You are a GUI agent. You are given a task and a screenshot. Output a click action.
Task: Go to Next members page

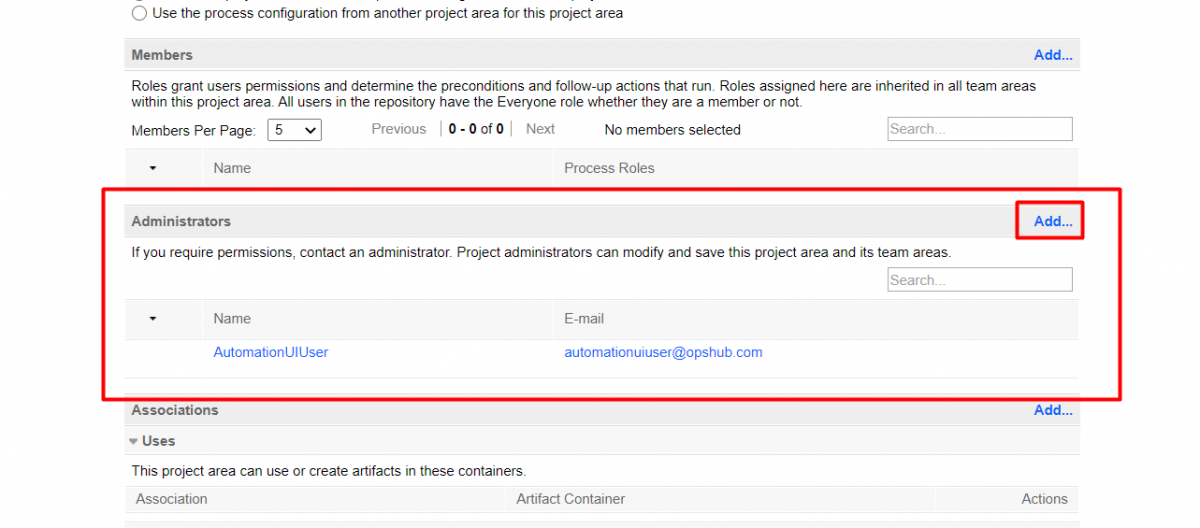click(540, 129)
